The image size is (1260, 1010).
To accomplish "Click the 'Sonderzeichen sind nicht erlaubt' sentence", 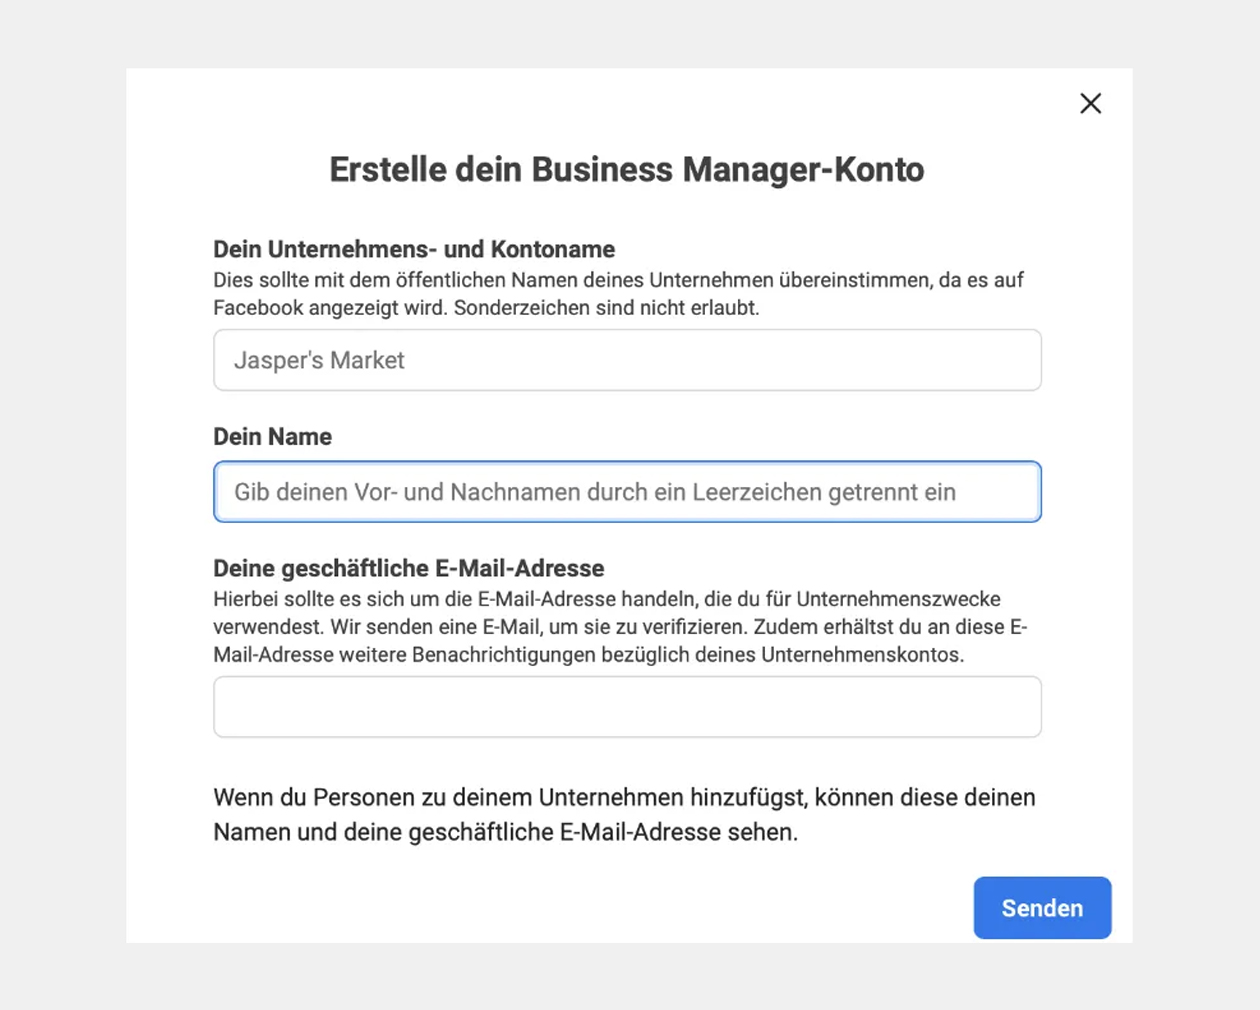I will point(606,308).
